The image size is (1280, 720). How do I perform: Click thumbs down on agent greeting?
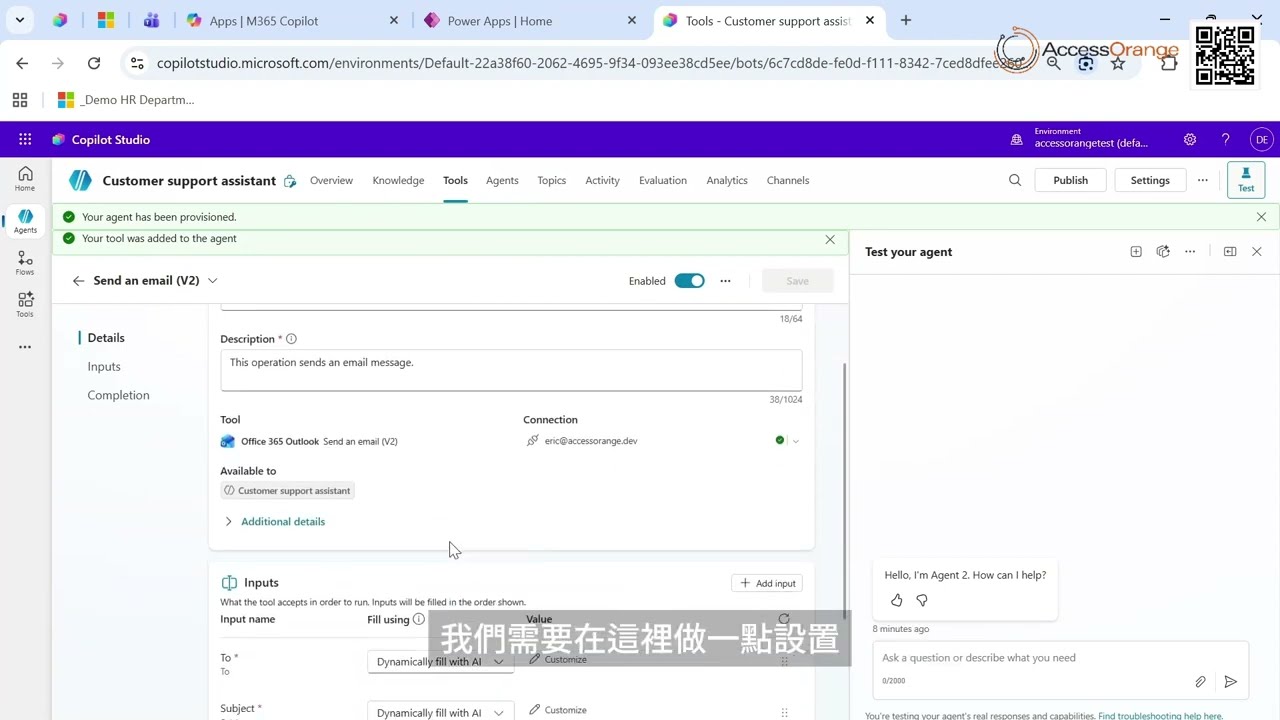point(922,600)
